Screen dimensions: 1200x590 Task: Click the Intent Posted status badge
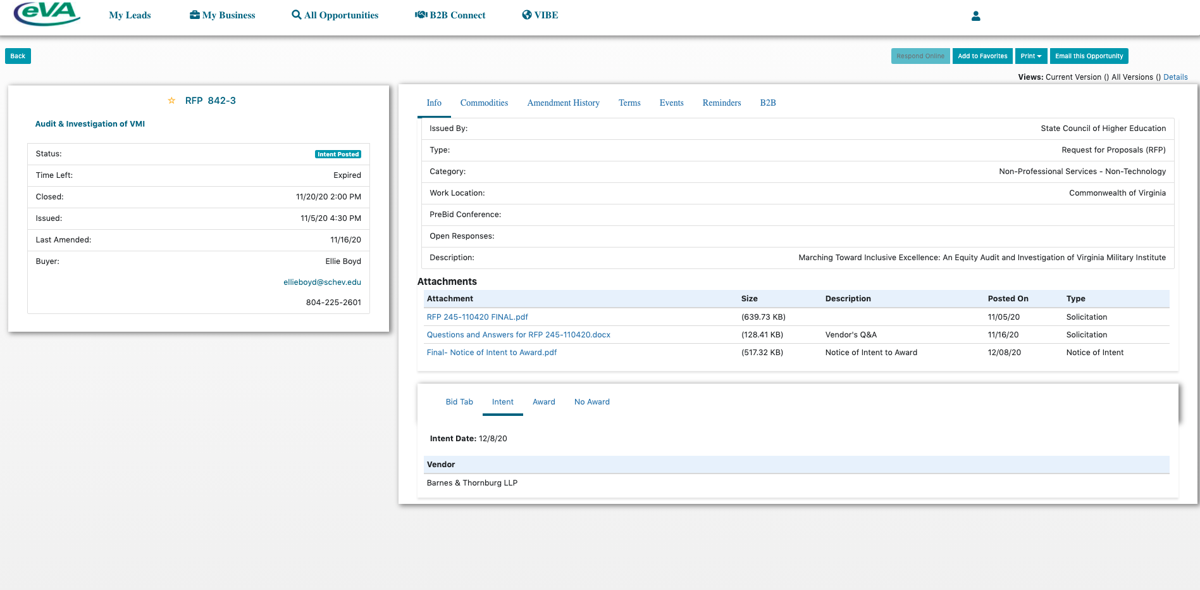click(x=338, y=154)
